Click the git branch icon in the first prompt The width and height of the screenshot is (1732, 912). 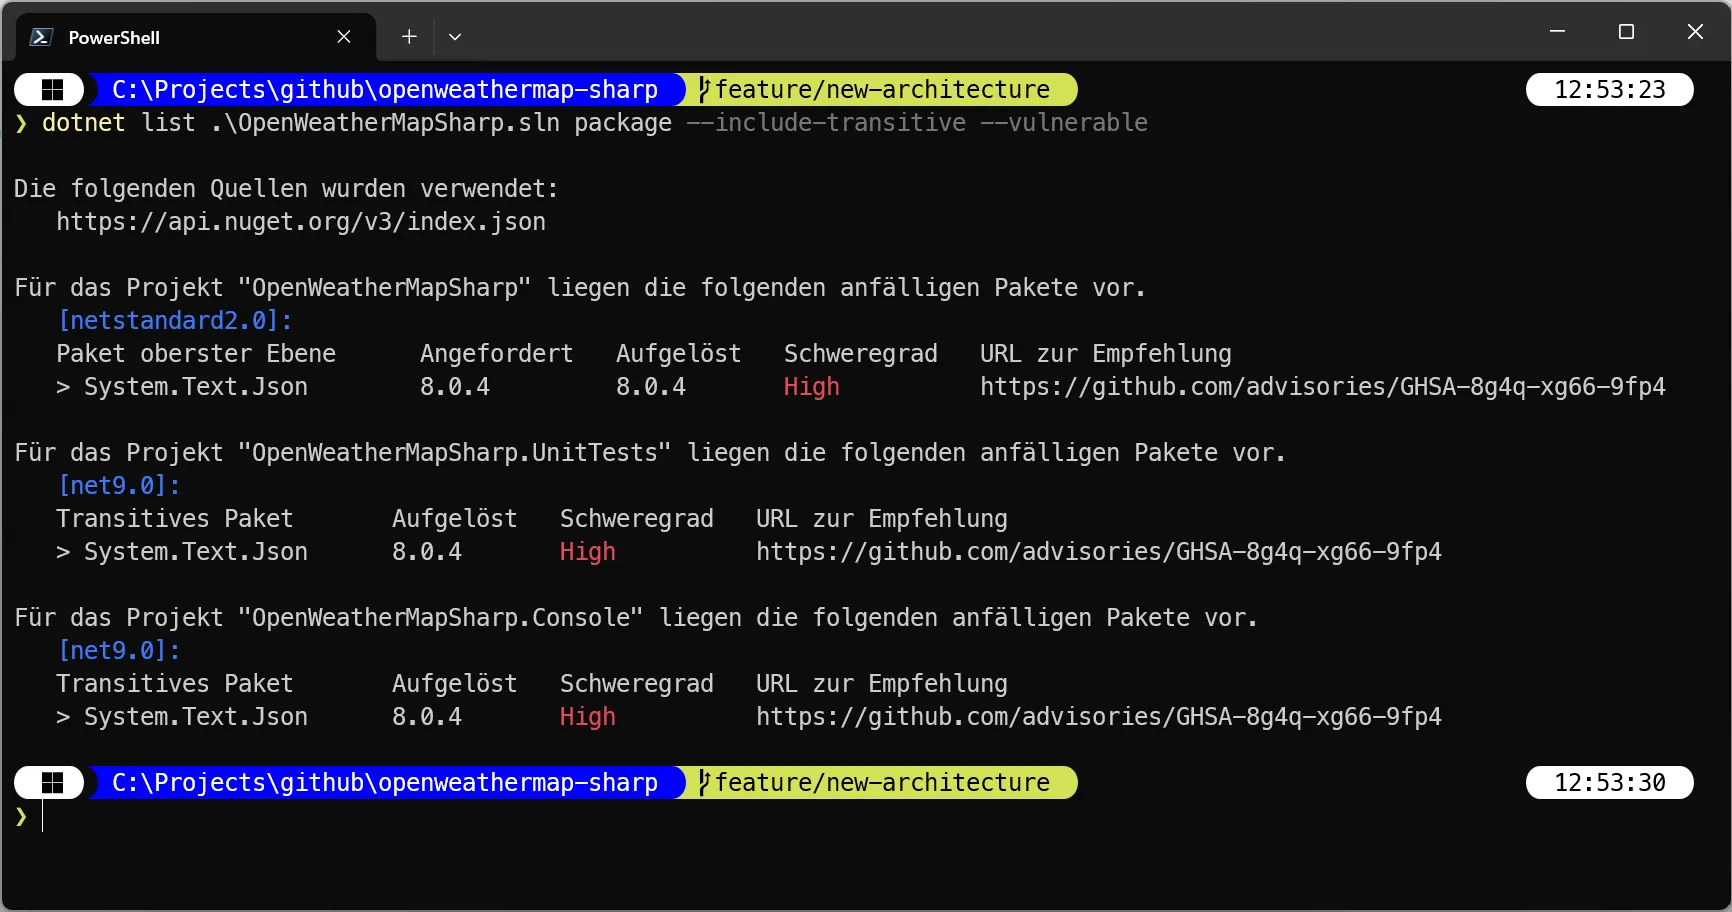click(x=704, y=90)
